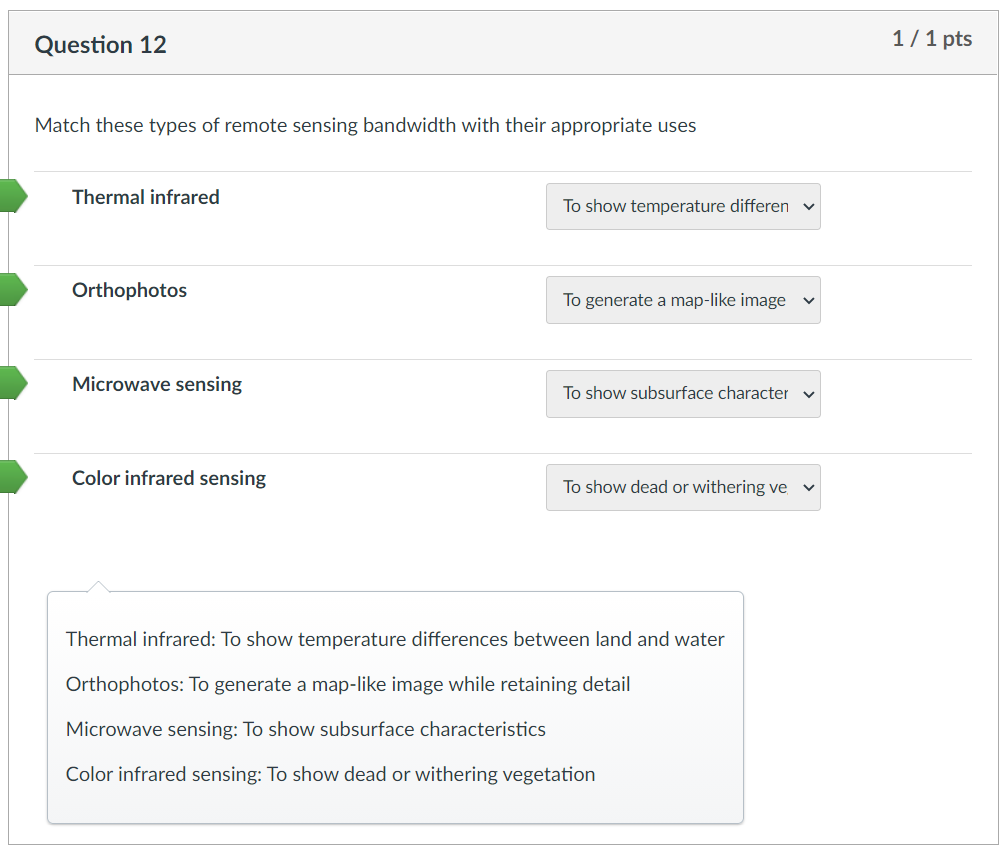The width and height of the screenshot is (1007, 846).
Task: Select the bold Orthophotos row label
Action: tap(129, 291)
